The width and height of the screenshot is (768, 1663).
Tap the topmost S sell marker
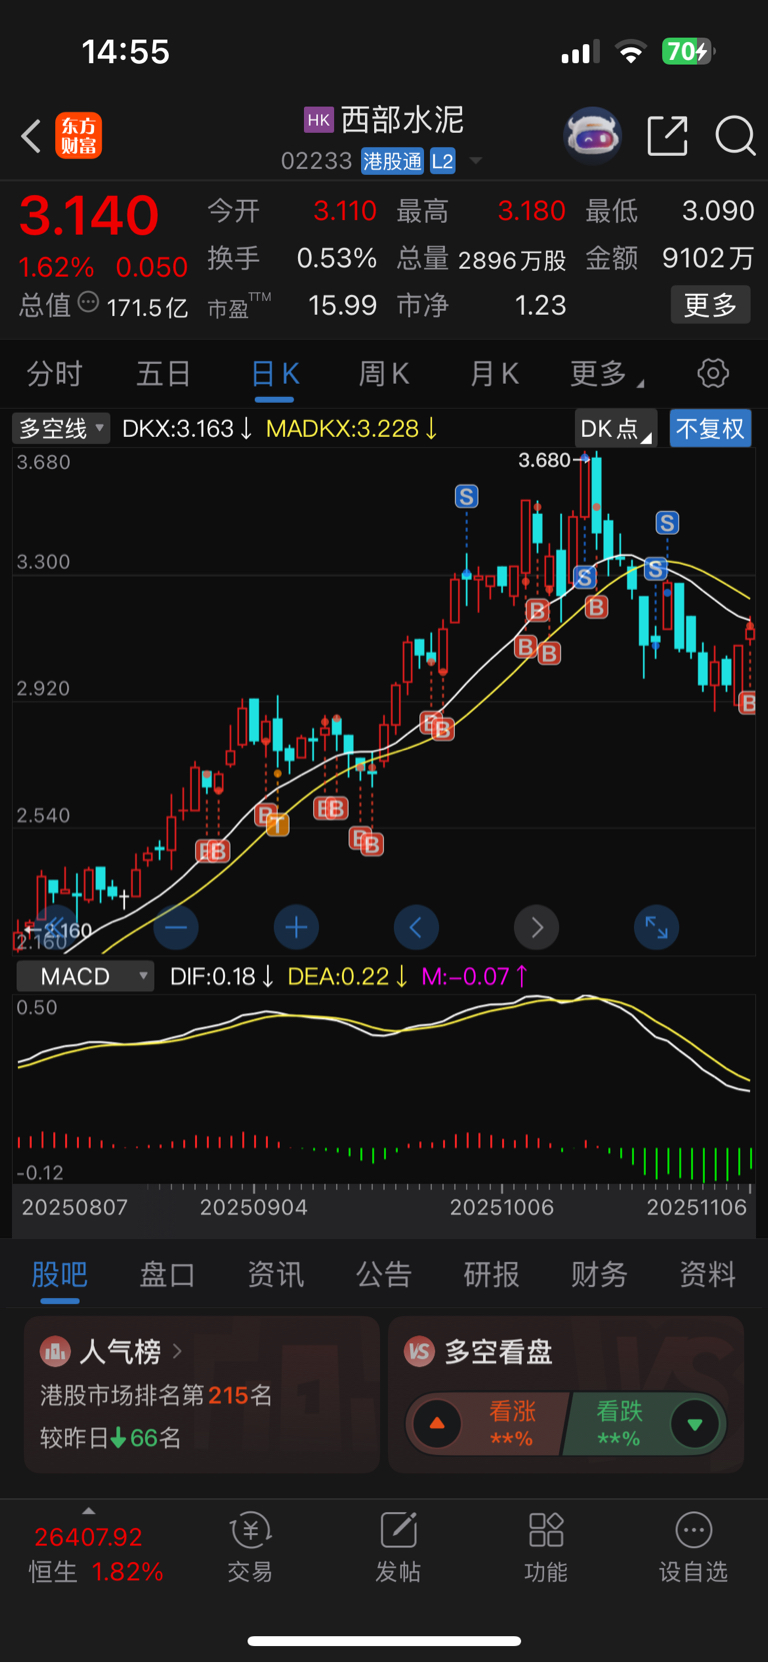tap(466, 496)
